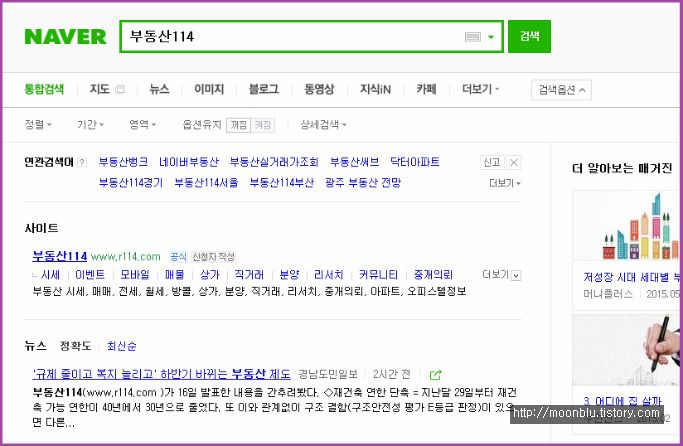This screenshot has width=683, height=446.
Task: Open the 분양 sublink
Action: click(x=289, y=275)
